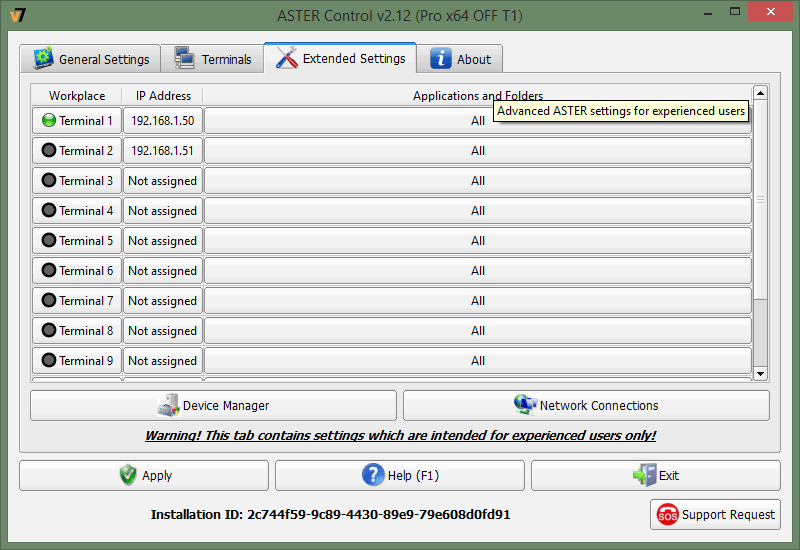Image resolution: width=800 pixels, height=550 pixels.
Task: Maximize the ASTER Control window
Action: [x=735, y=12]
